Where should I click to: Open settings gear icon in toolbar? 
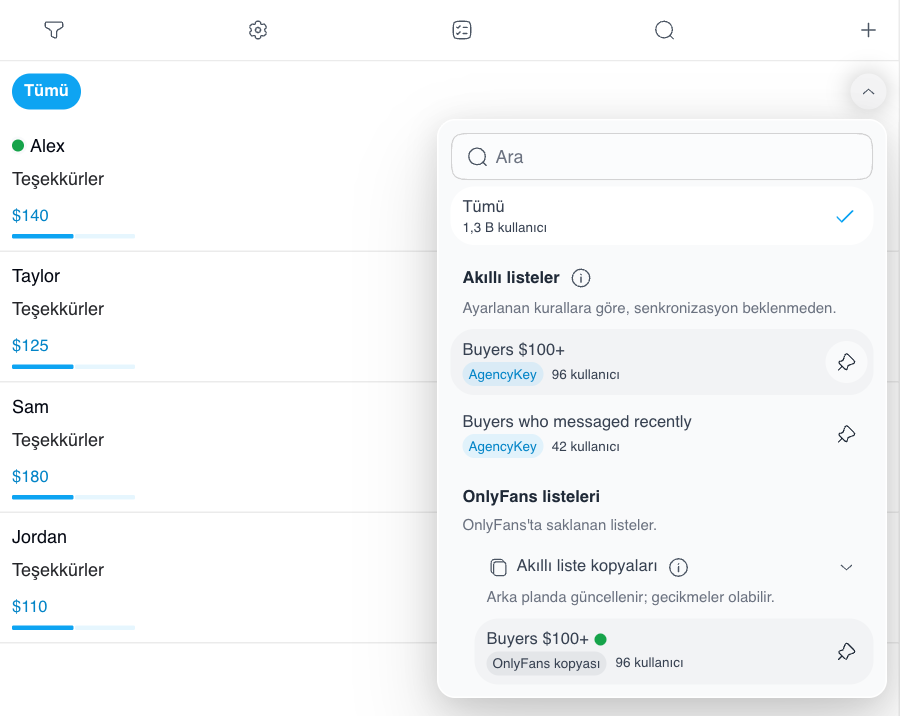(x=258, y=30)
